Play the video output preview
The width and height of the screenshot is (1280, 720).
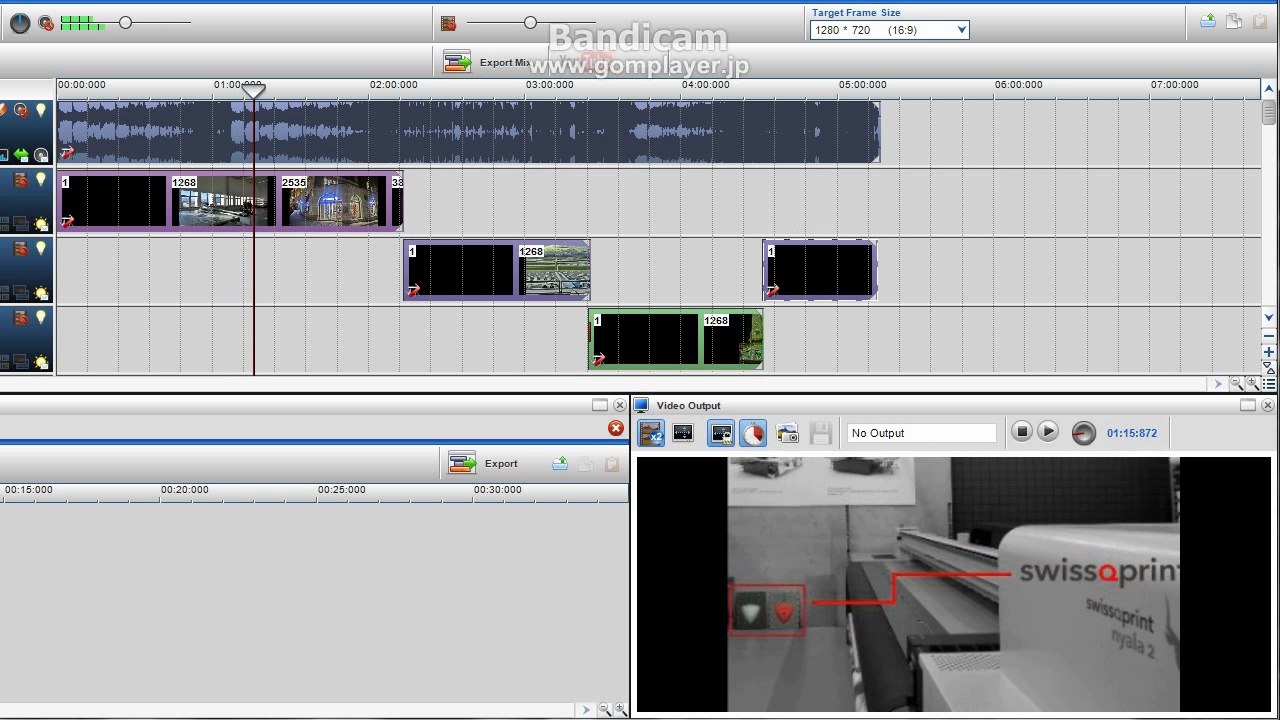click(1047, 432)
